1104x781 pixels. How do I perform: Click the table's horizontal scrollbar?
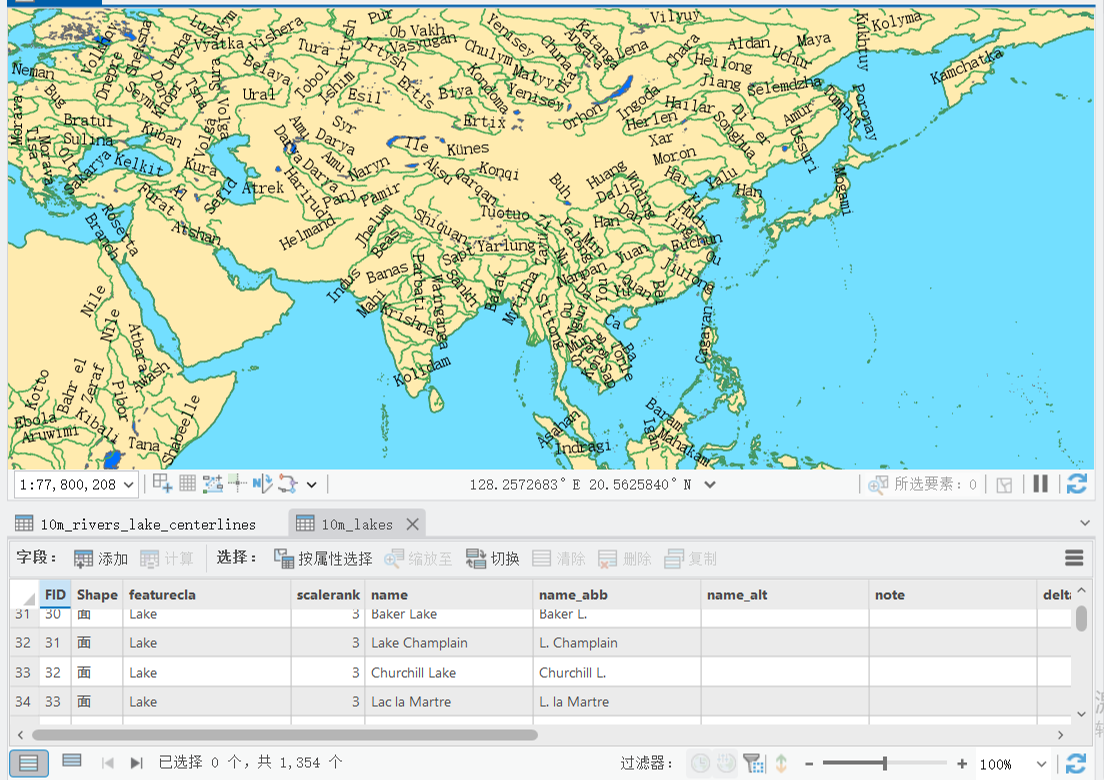pos(284,735)
